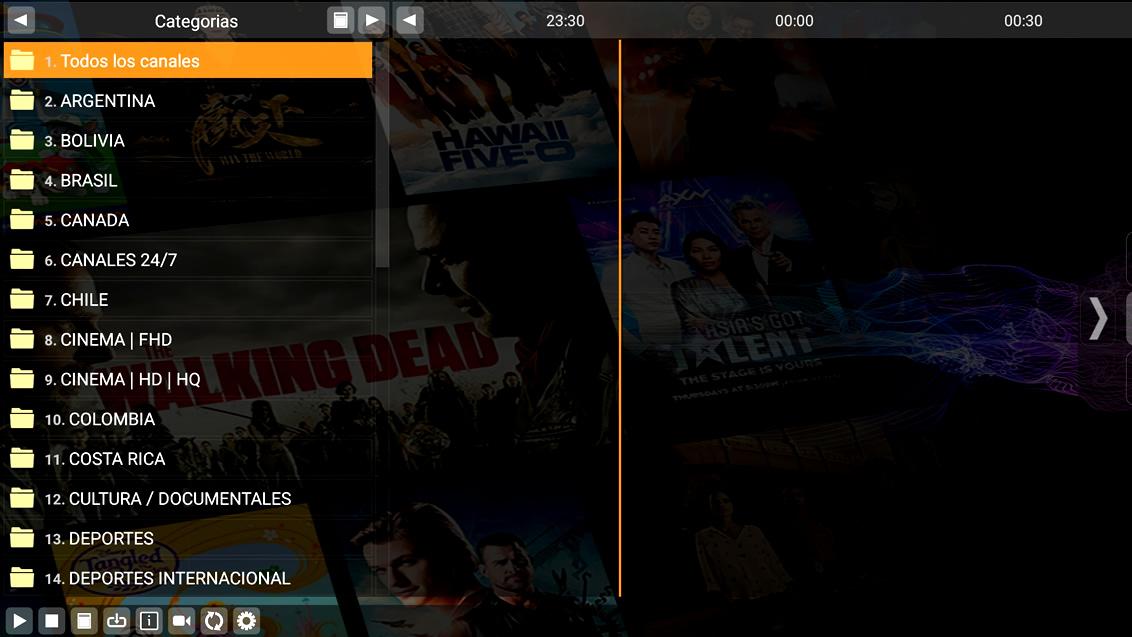Image resolution: width=1132 pixels, height=637 pixels.
Task: Click the back arrow beside Categorias
Action: point(21,20)
